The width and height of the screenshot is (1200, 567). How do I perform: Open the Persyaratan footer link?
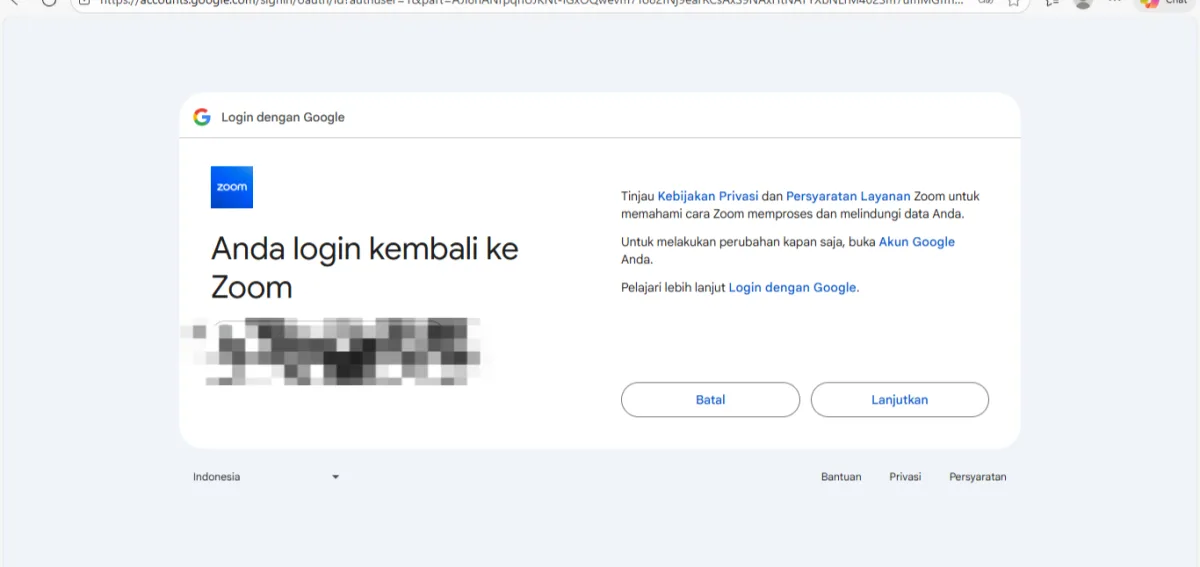tap(977, 477)
